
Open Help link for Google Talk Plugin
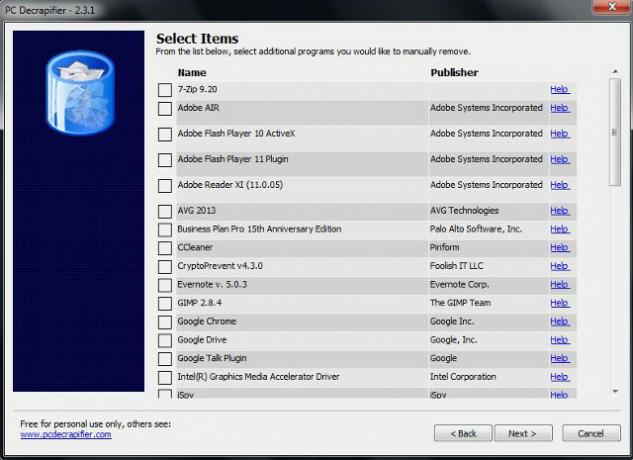tap(560, 358)
